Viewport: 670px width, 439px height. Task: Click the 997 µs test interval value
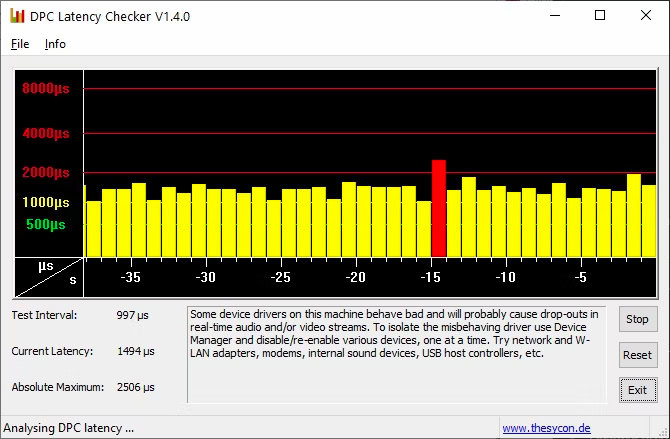coord(132,315)
